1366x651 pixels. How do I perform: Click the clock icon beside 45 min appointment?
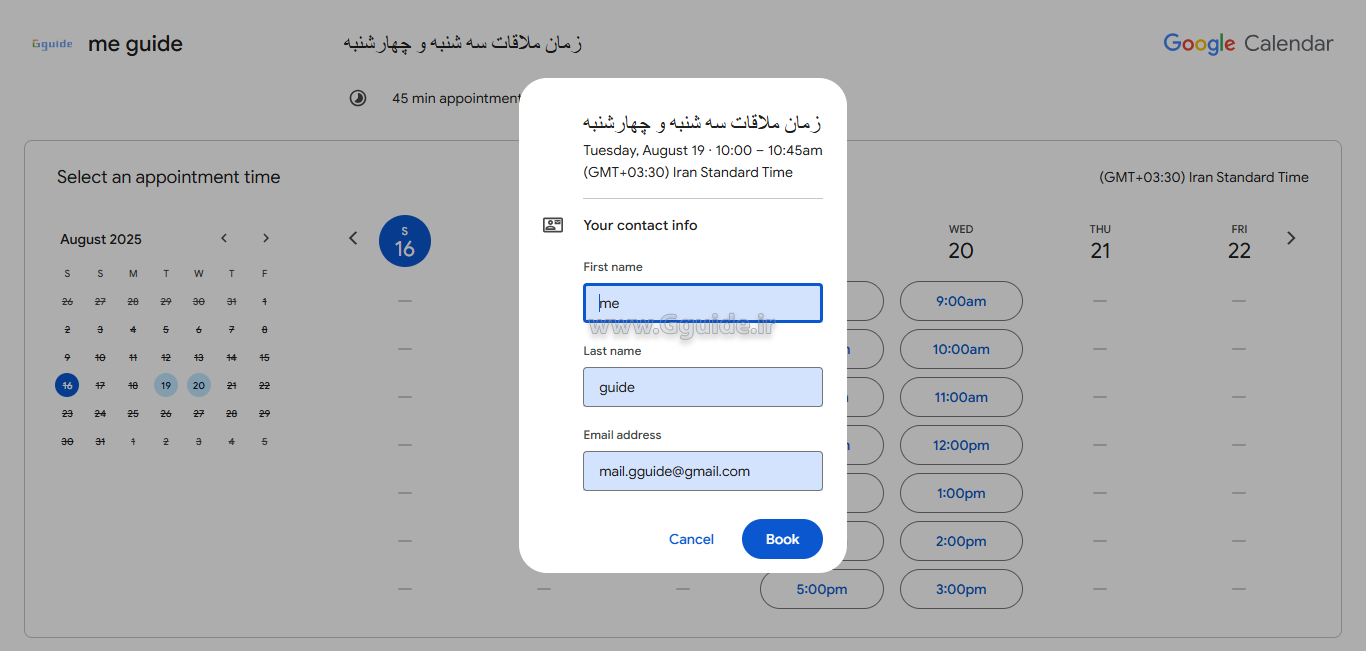358,97
